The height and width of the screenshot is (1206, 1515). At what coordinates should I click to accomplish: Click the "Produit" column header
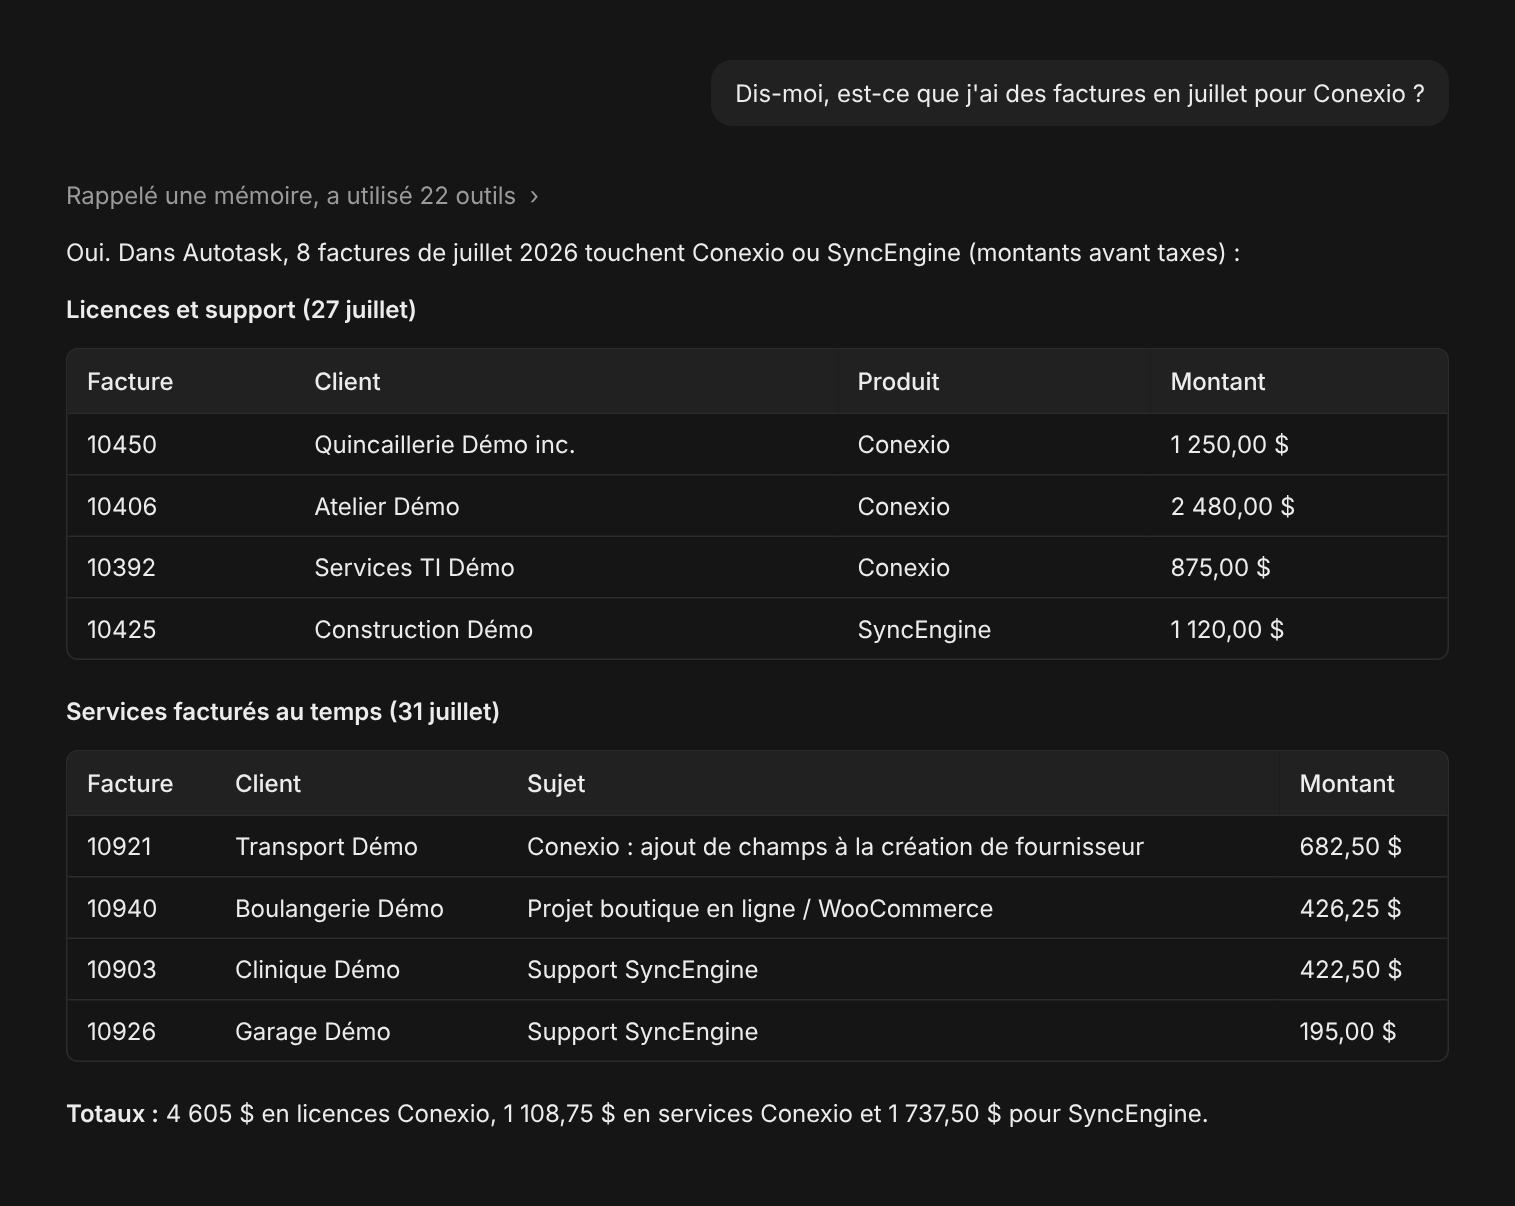coord(898,382)
